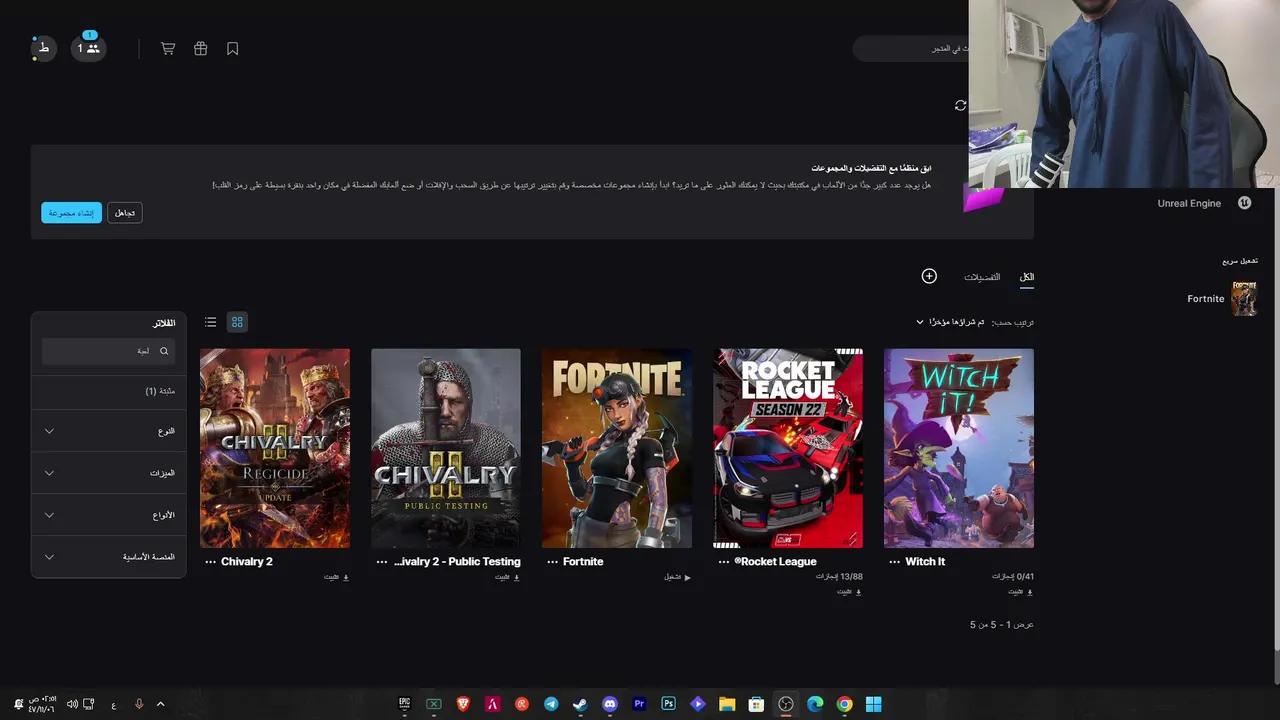Switch library to grid view
The image size is (1280, 720).
[x=237, y=322]
